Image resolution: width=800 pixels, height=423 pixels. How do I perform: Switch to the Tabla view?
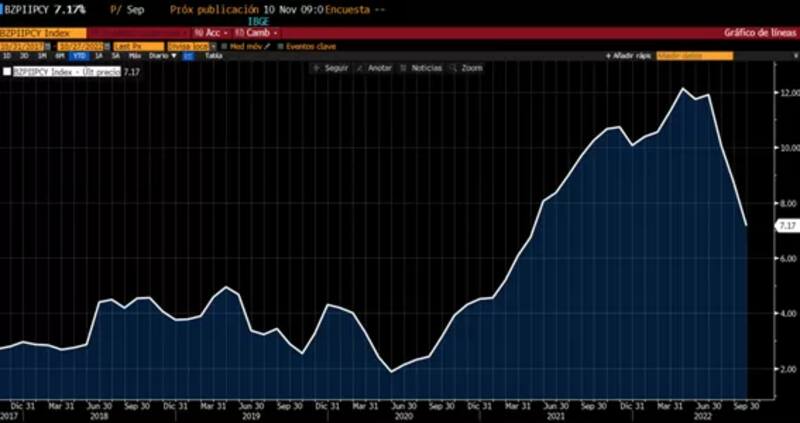coord(213,56)
